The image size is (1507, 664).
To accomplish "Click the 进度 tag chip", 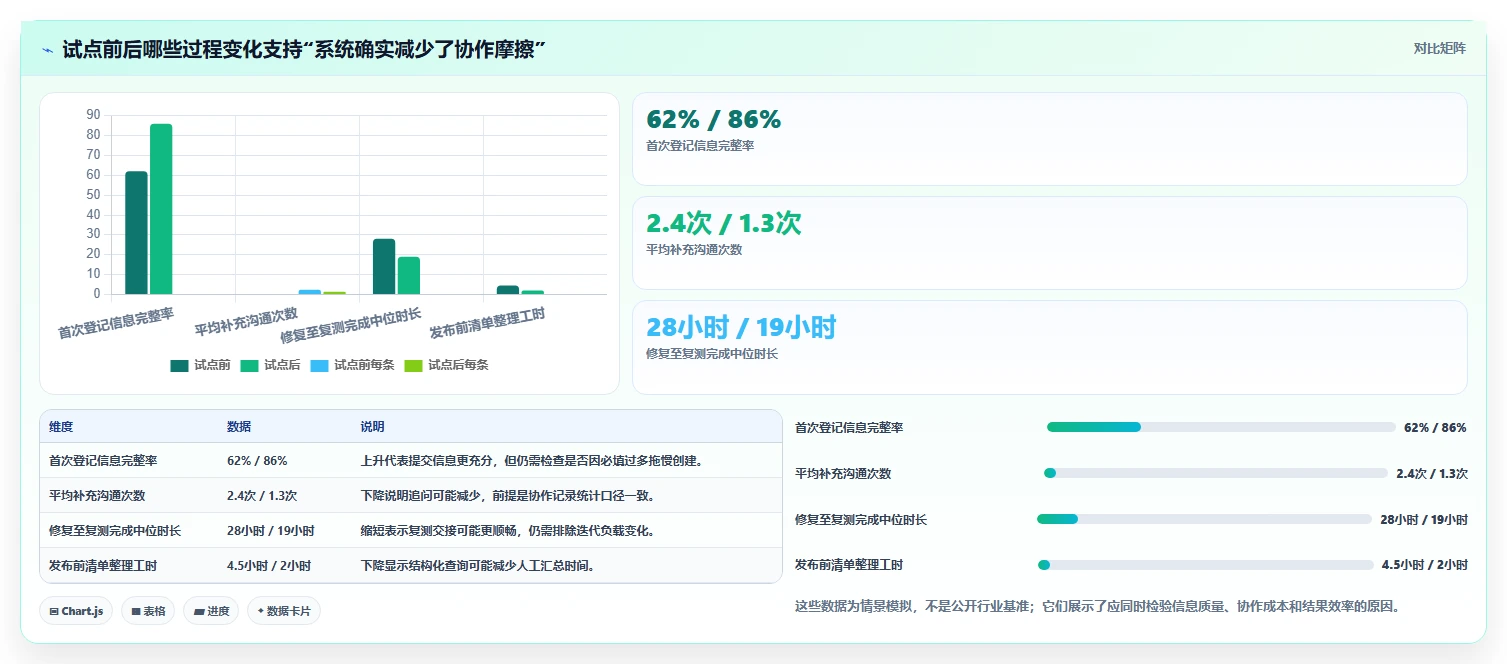I will [211, 611].
